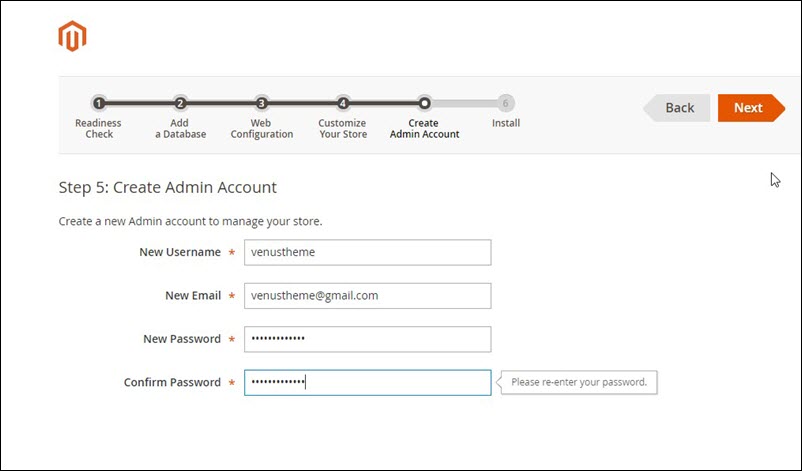Click the Magento logo icon
Viewport: 802px width, 471px height.
(72, 37)
